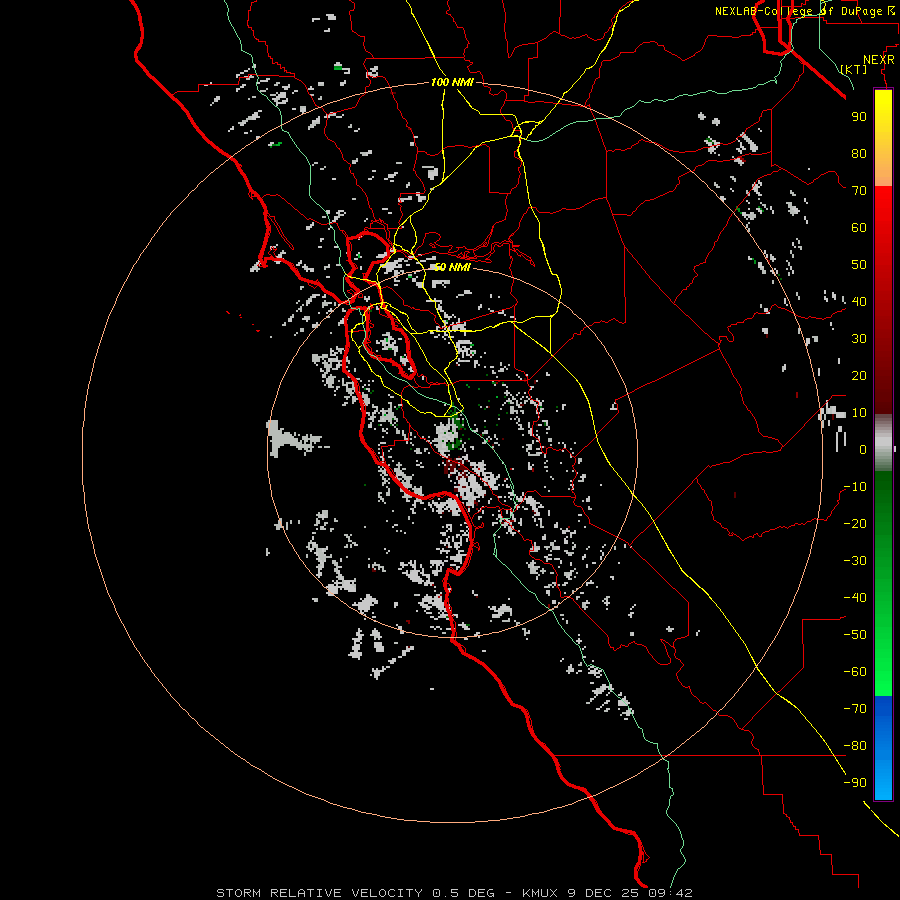Click the -10 scale label
Viewport: 900px width, 900px height.
click(x=855, y=487)
